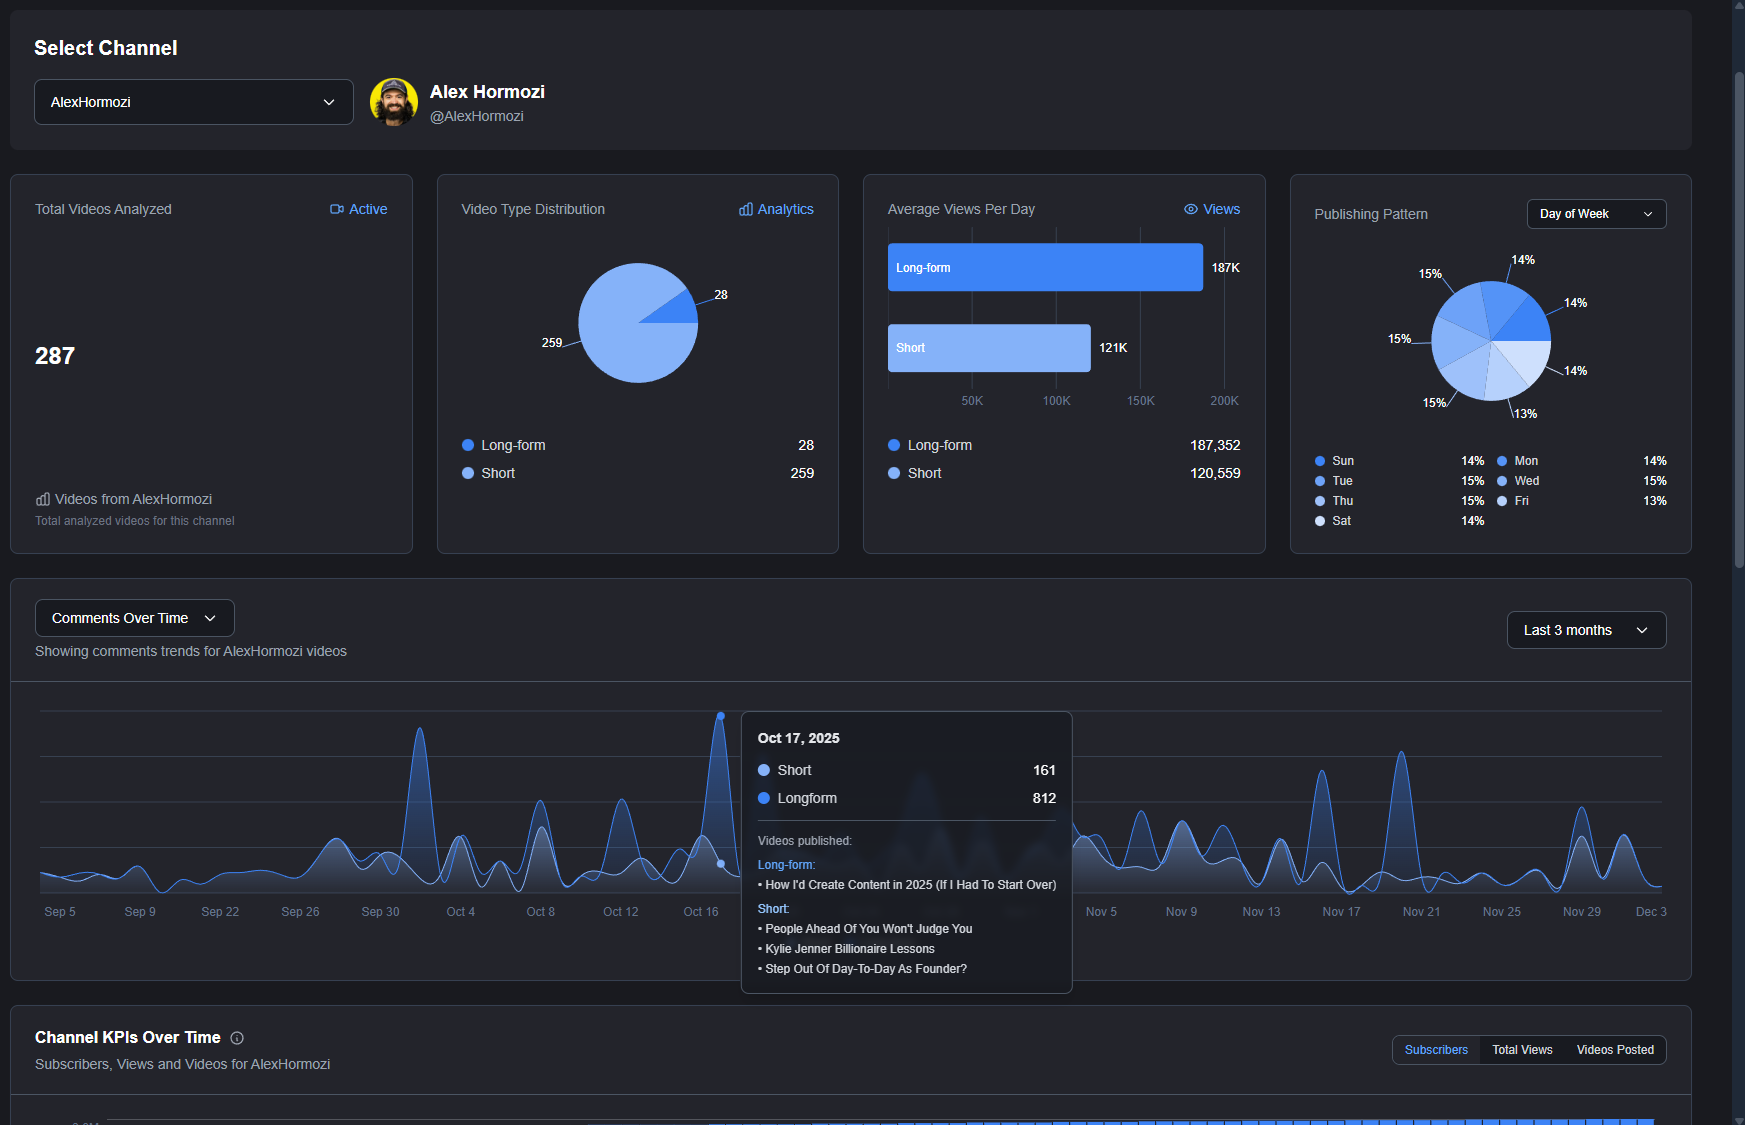Click the bar chart Analytics icon

point(746,209)
